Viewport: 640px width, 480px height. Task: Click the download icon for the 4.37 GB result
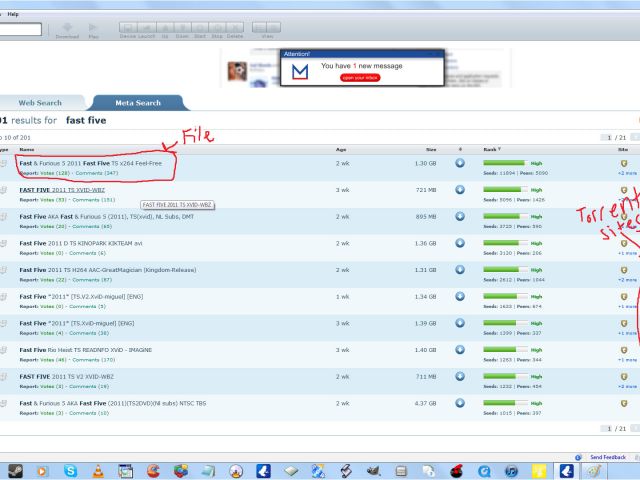click(460, 403)
